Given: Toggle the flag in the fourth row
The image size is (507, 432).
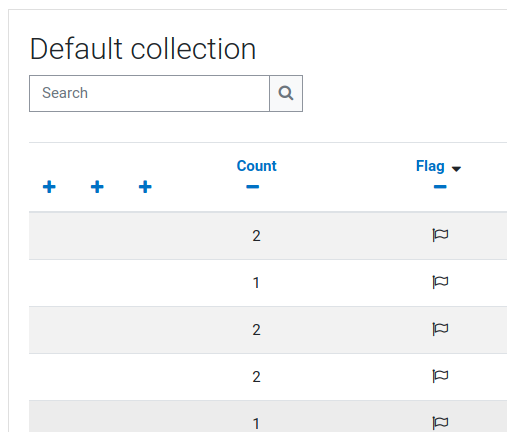Looking at the screenshot, I should coord(440,376).
